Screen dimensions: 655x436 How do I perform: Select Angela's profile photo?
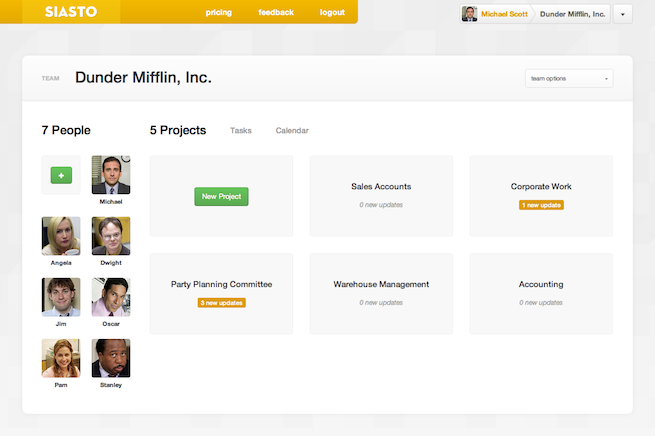pyautogui.click(x=61, y=236)
